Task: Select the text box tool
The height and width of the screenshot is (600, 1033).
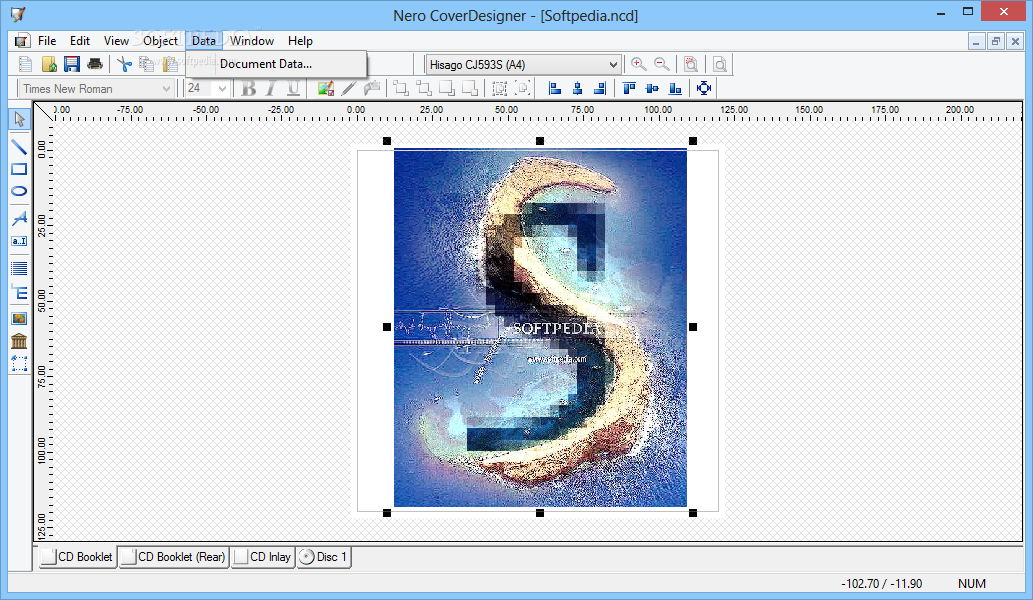Action: pyautogui.click(x=19, y=241)
